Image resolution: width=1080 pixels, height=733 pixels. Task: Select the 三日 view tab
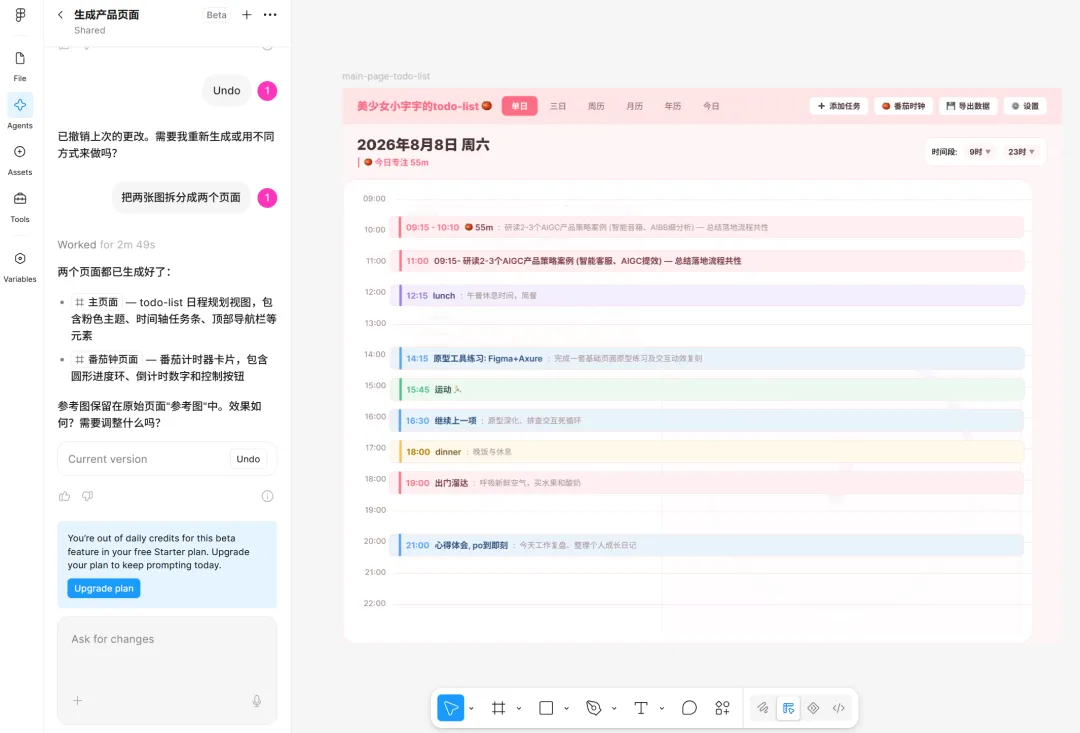click(x=558, y=106)
